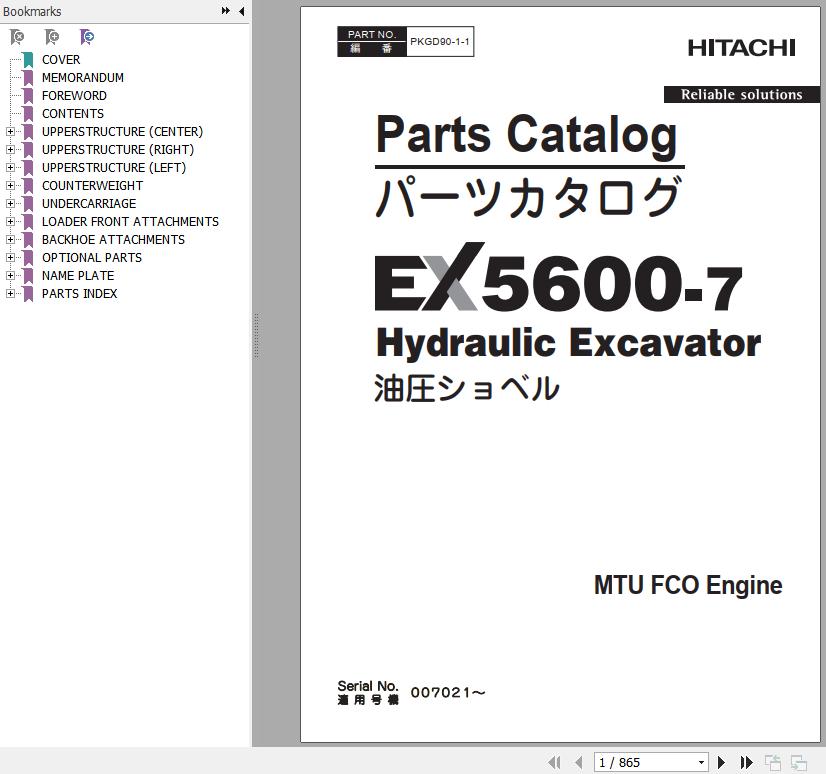Open the COVER bookmark
826x774 pixels.
61,60
